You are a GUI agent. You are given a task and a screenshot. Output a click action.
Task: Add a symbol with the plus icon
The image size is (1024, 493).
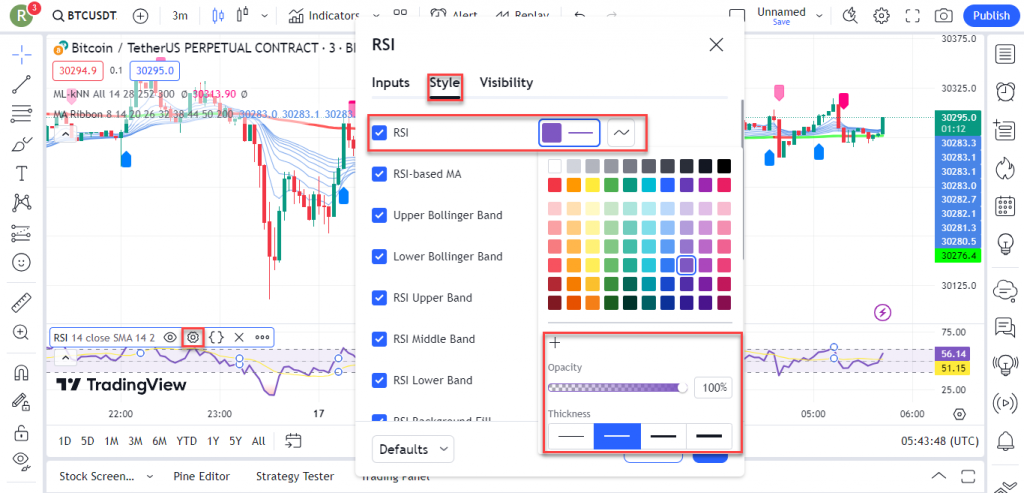point(140,16)
